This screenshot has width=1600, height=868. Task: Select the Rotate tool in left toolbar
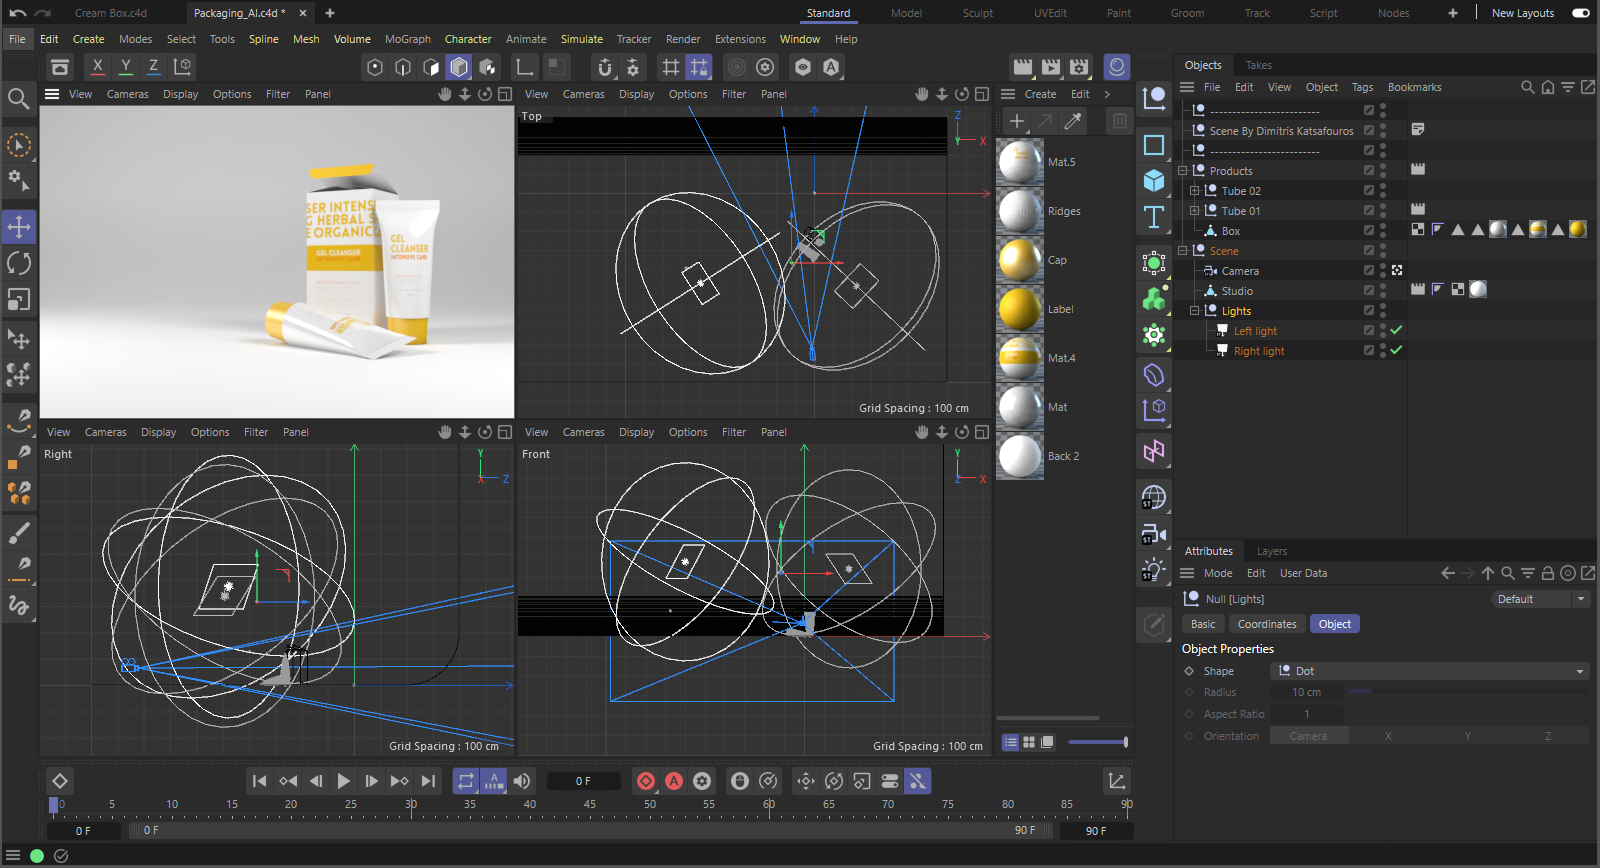tap(19, 263)
